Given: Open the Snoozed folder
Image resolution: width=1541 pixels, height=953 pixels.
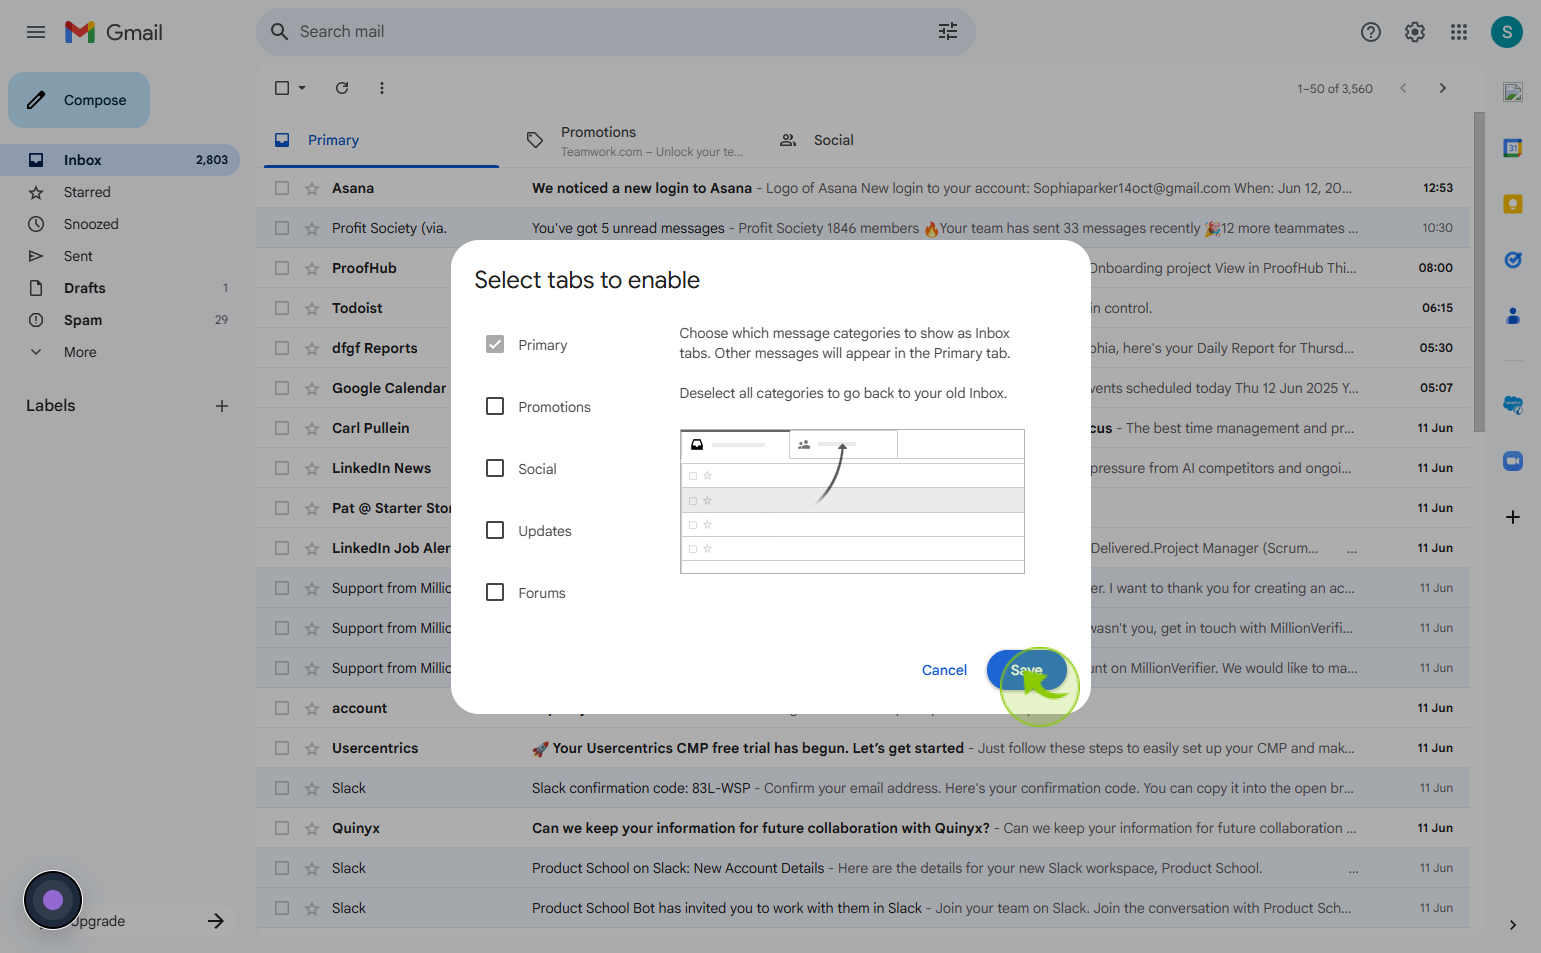Looking at the screenshot, I should (x=120, y=224).
